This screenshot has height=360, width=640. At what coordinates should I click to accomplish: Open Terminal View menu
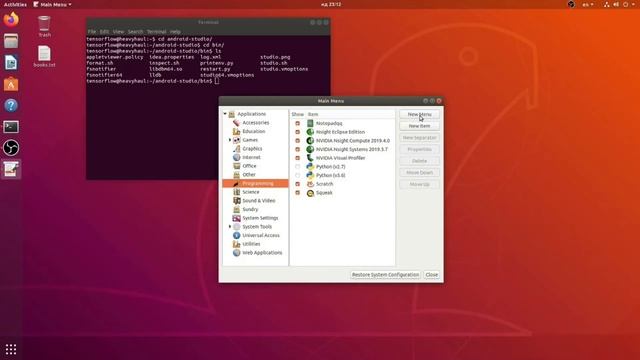point(118,31)
